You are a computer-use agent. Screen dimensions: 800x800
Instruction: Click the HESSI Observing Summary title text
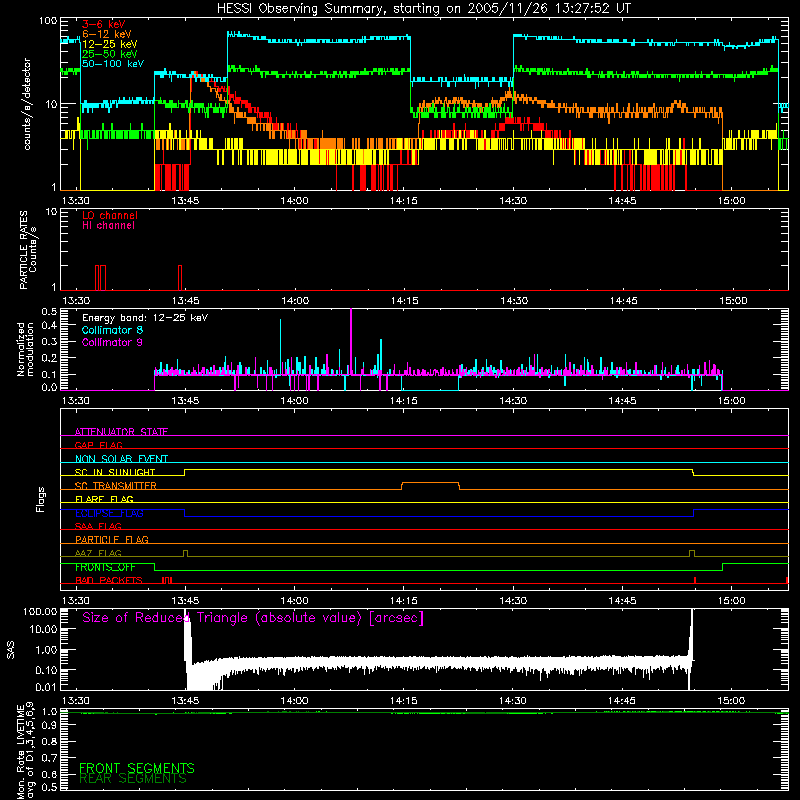coord(423,9)
